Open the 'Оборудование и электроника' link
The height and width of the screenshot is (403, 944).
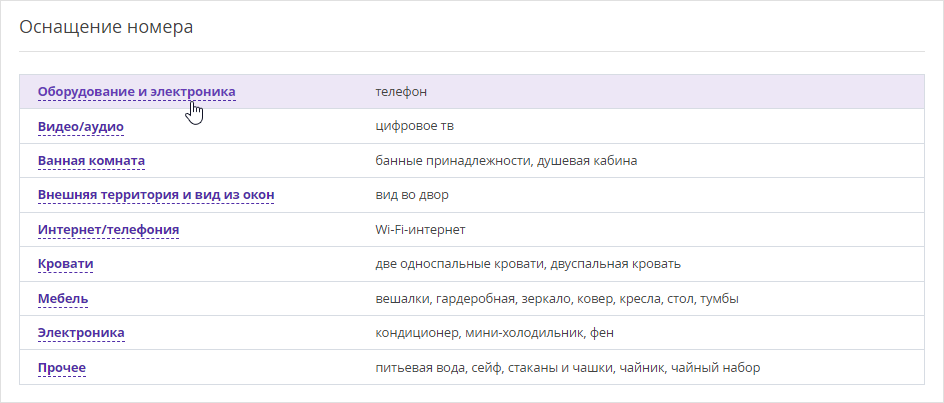tap(137, 92)
